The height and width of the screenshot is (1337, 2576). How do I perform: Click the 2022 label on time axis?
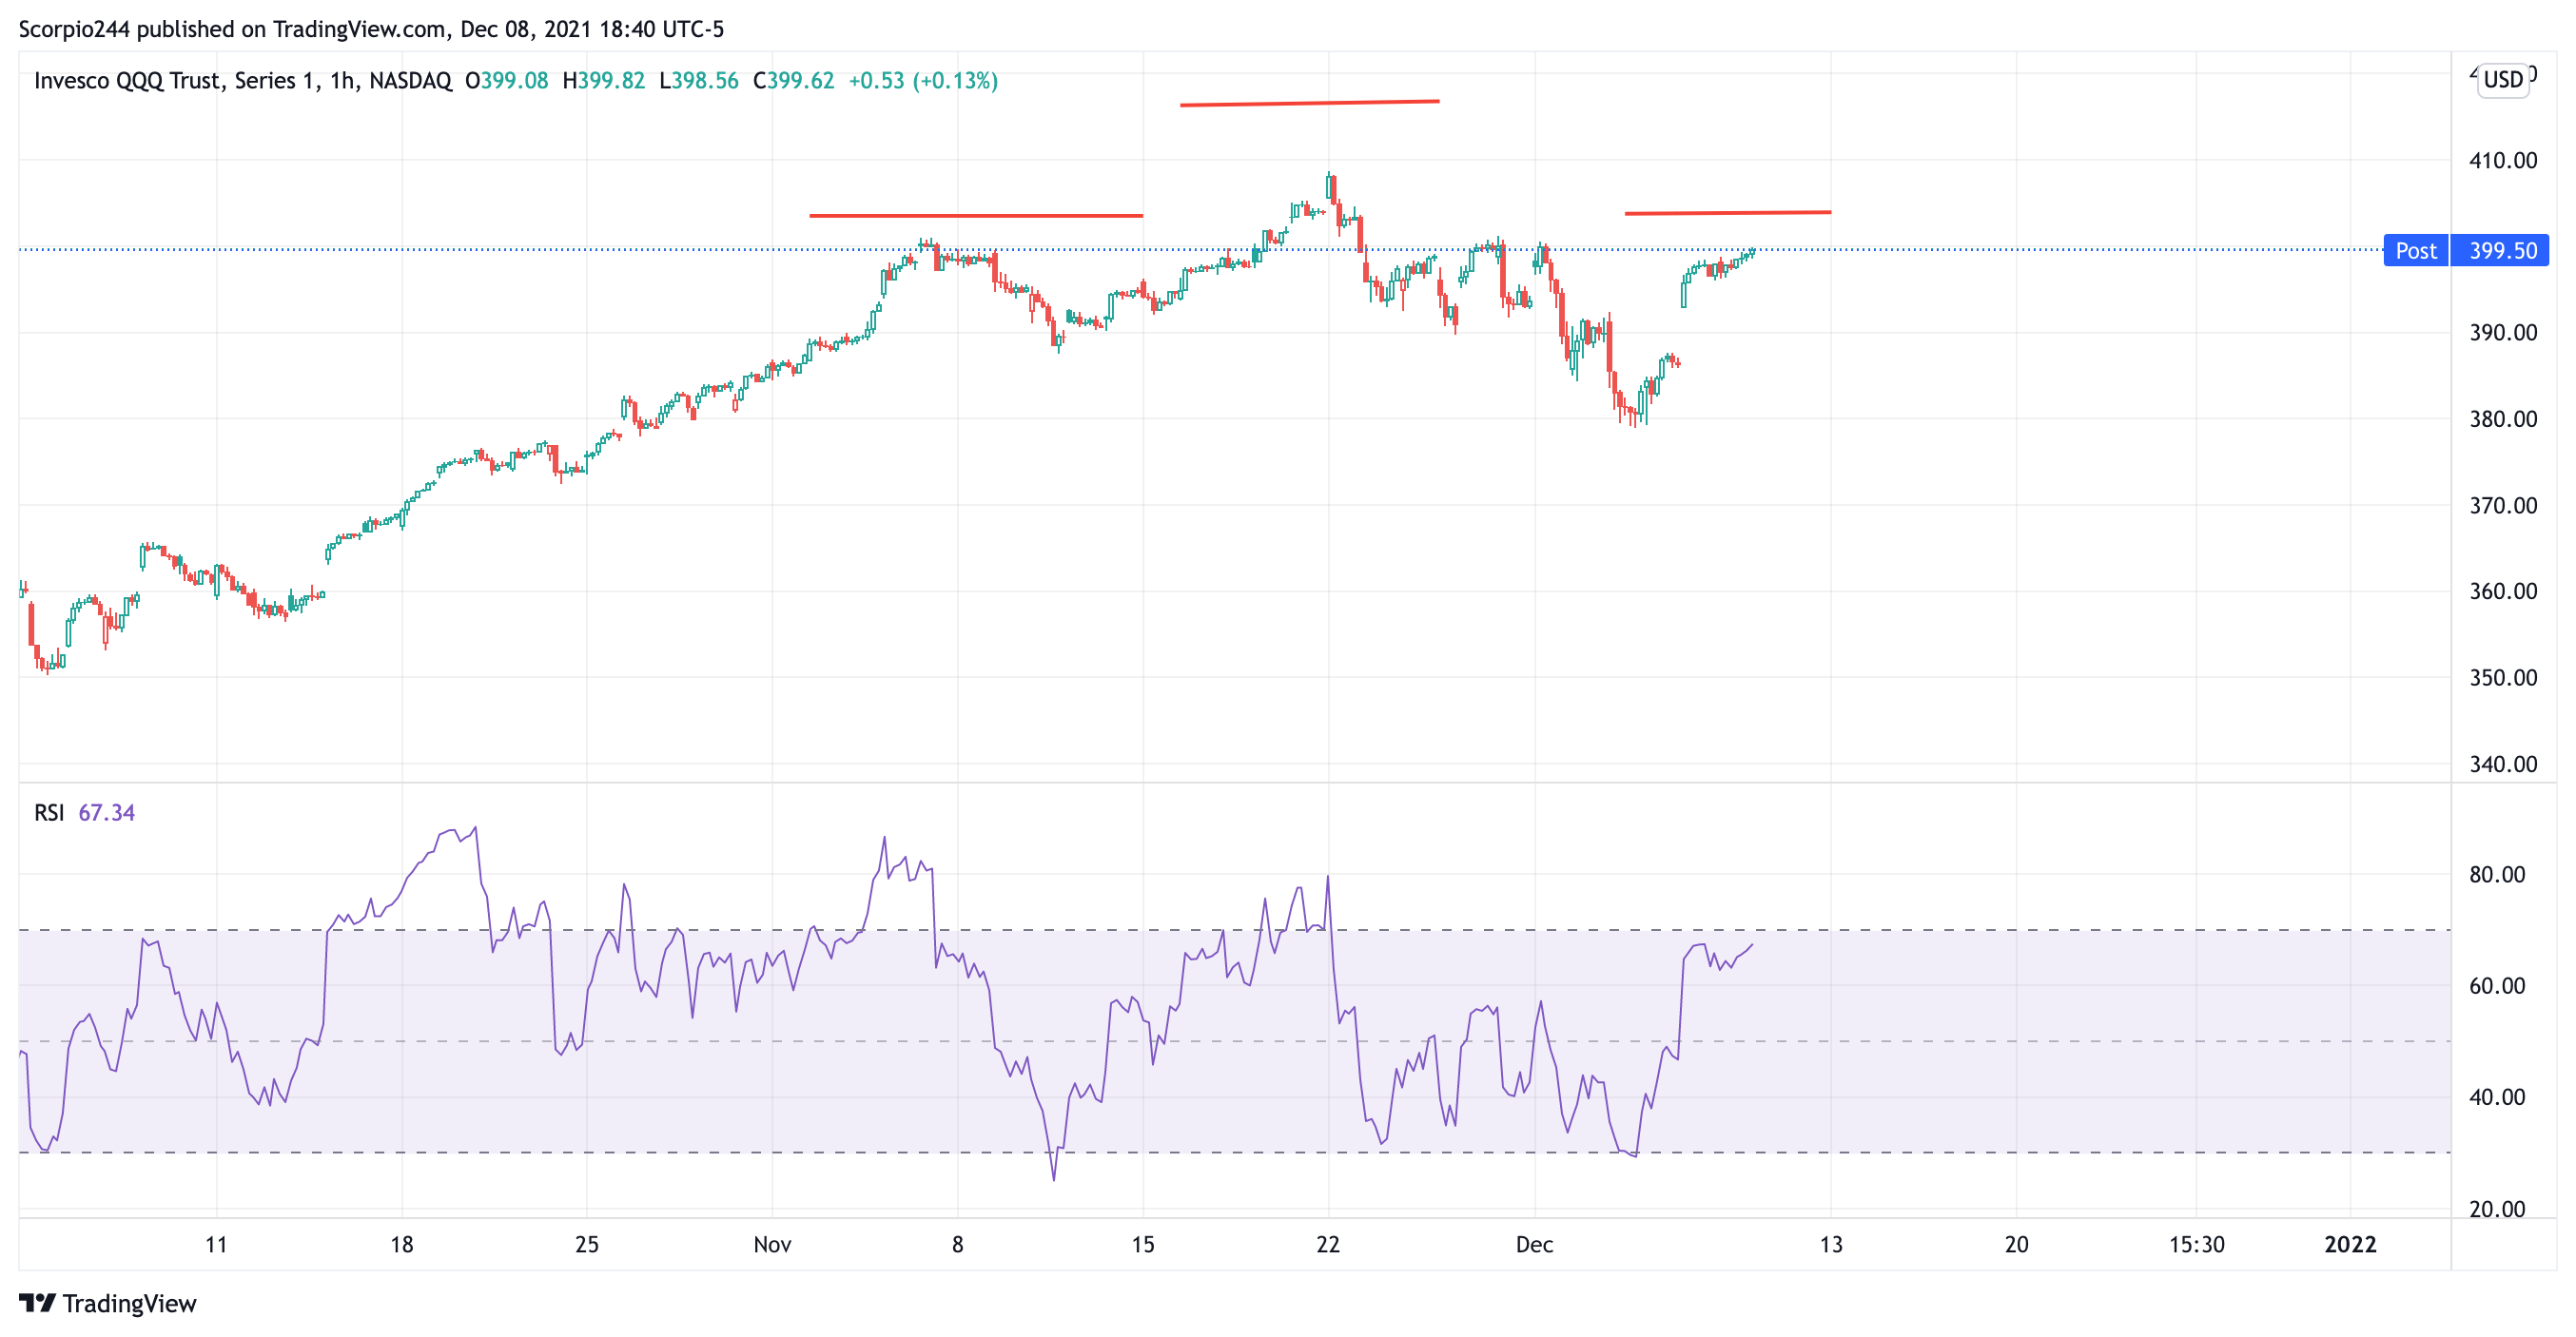click(x=2349, y=1245)
